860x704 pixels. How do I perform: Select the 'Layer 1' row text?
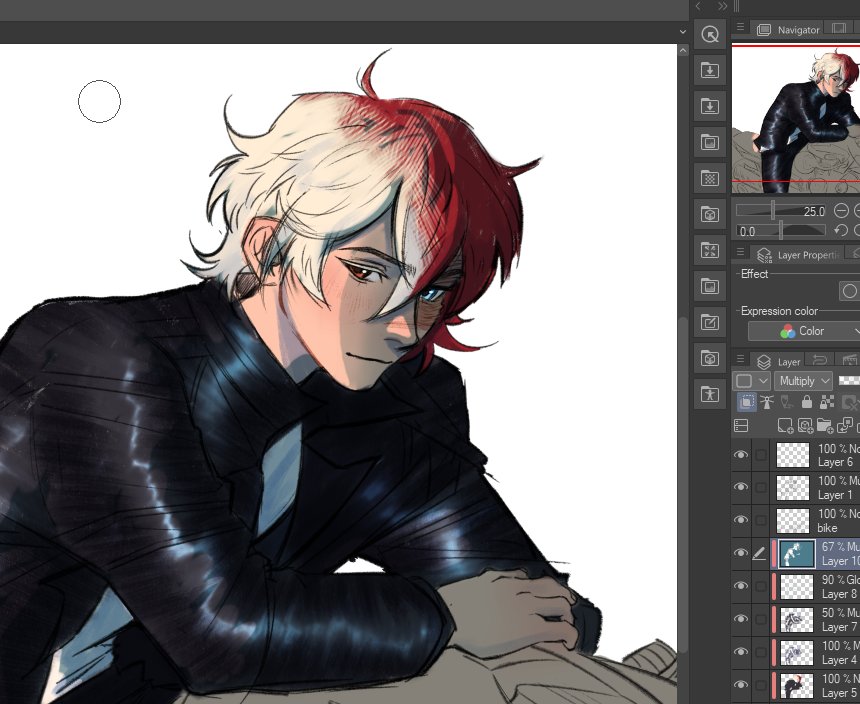coord(835,495)
